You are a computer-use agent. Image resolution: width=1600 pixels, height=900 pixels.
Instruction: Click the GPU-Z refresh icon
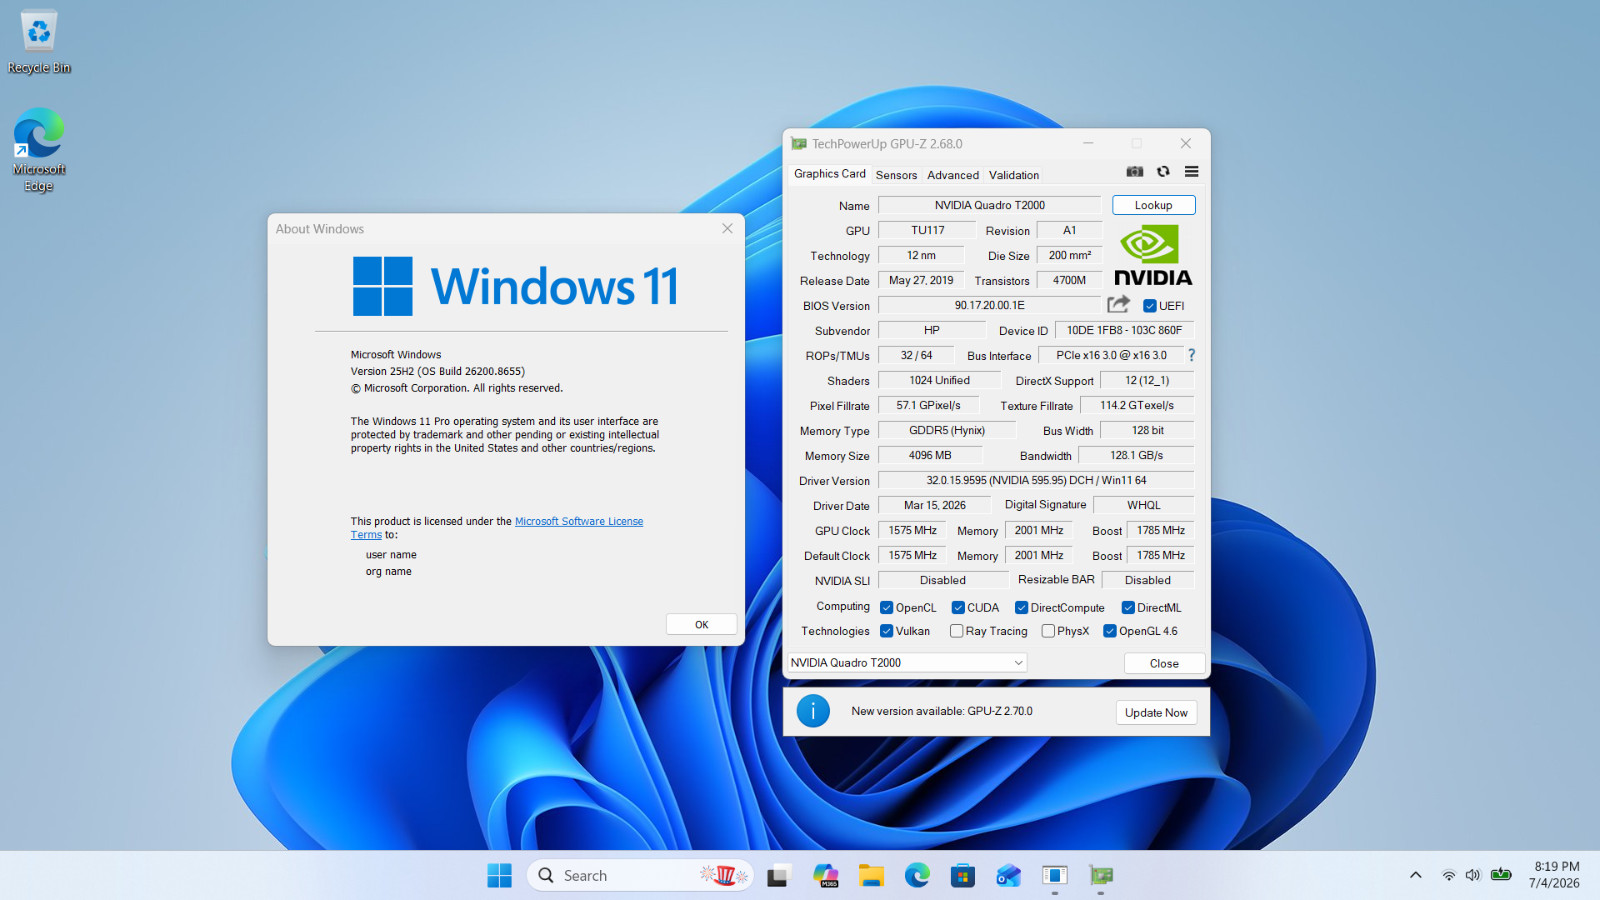coord(1163,172)
